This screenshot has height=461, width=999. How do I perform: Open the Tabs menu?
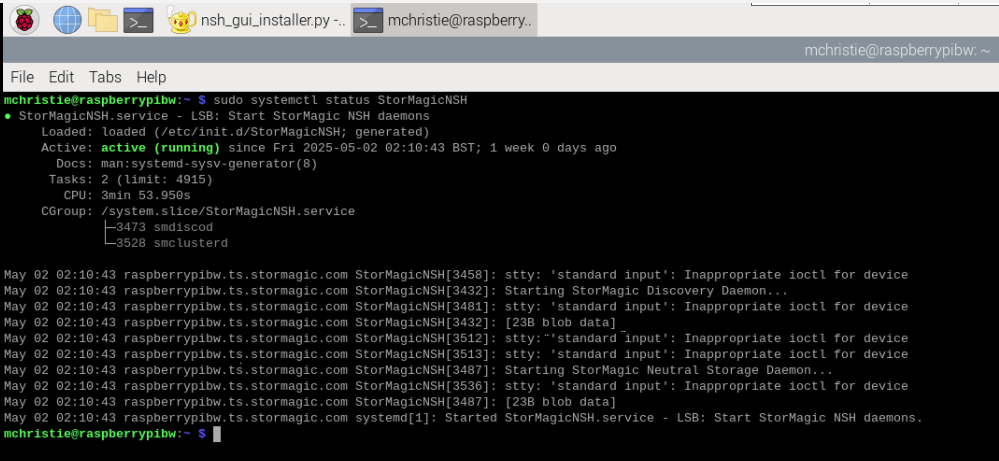(105, 77)
